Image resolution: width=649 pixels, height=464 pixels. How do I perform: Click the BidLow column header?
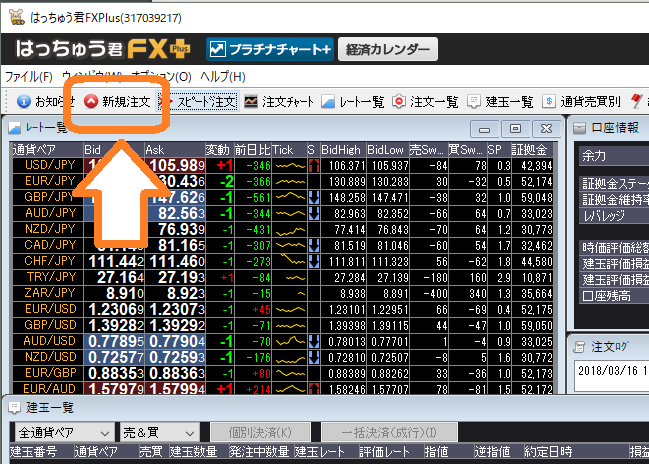pyautogui.click(x=387, y=149)
